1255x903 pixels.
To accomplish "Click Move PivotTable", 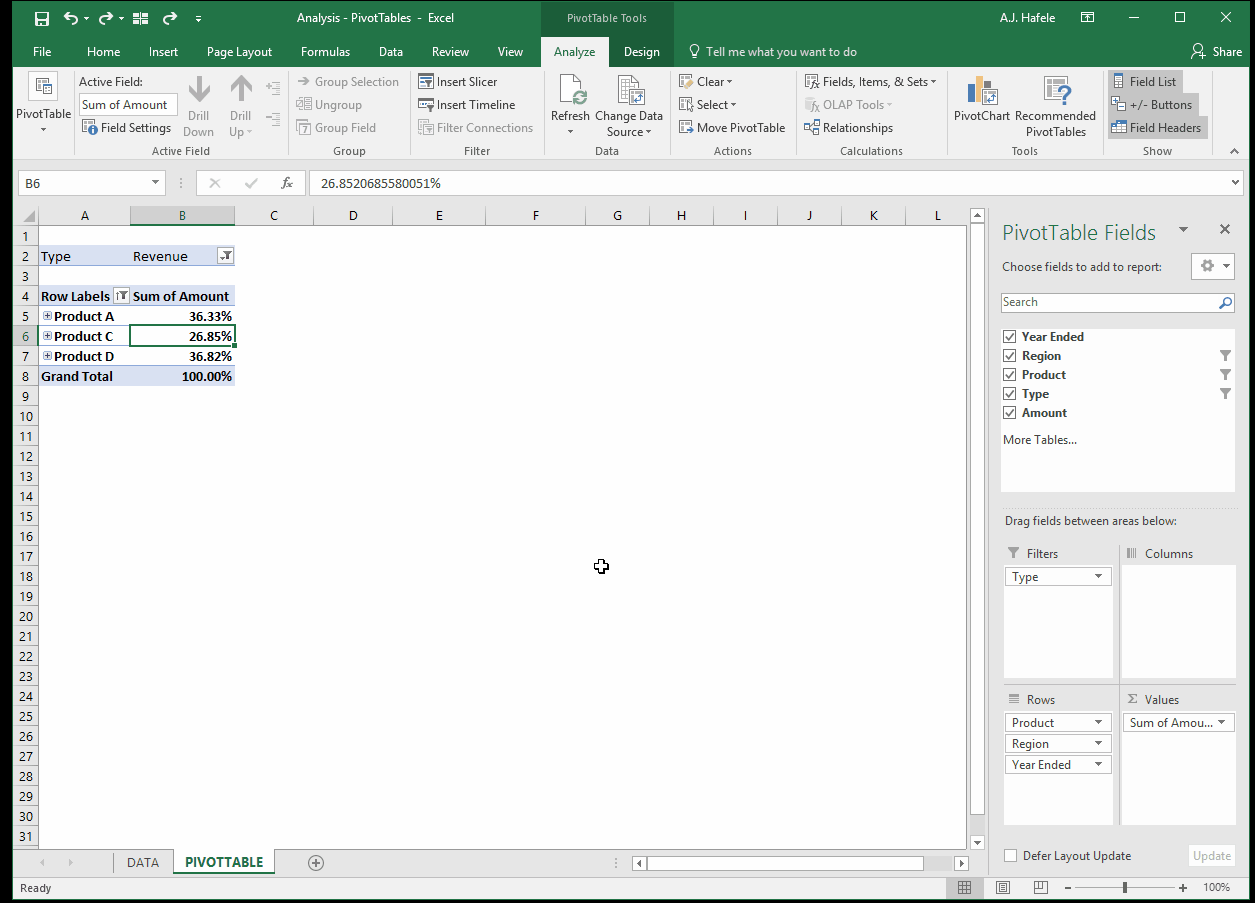I will (x=732, y=128).
